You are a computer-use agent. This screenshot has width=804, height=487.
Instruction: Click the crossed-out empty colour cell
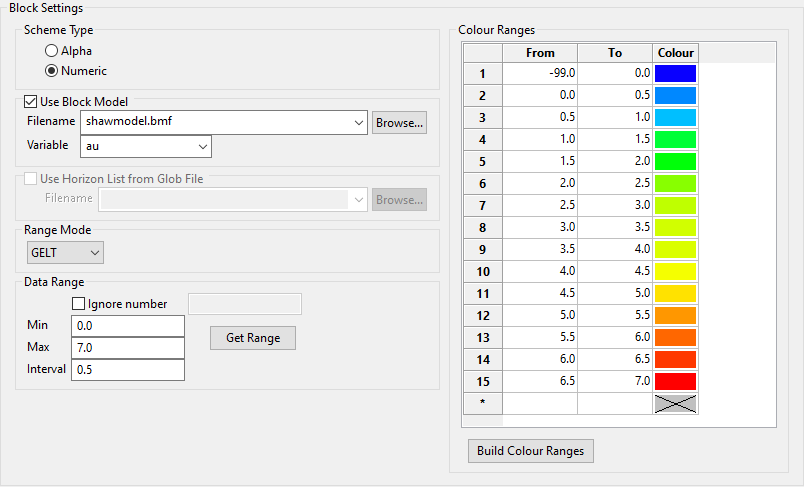[x=675, y=403]
